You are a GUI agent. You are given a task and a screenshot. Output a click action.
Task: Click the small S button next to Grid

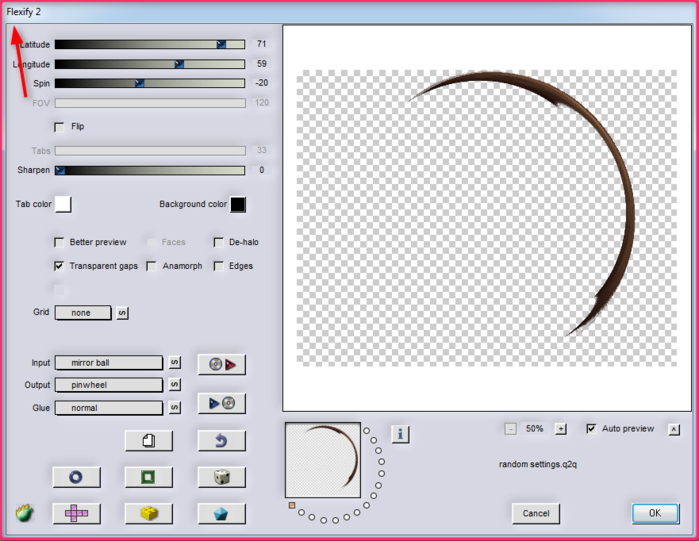[123, 313]
